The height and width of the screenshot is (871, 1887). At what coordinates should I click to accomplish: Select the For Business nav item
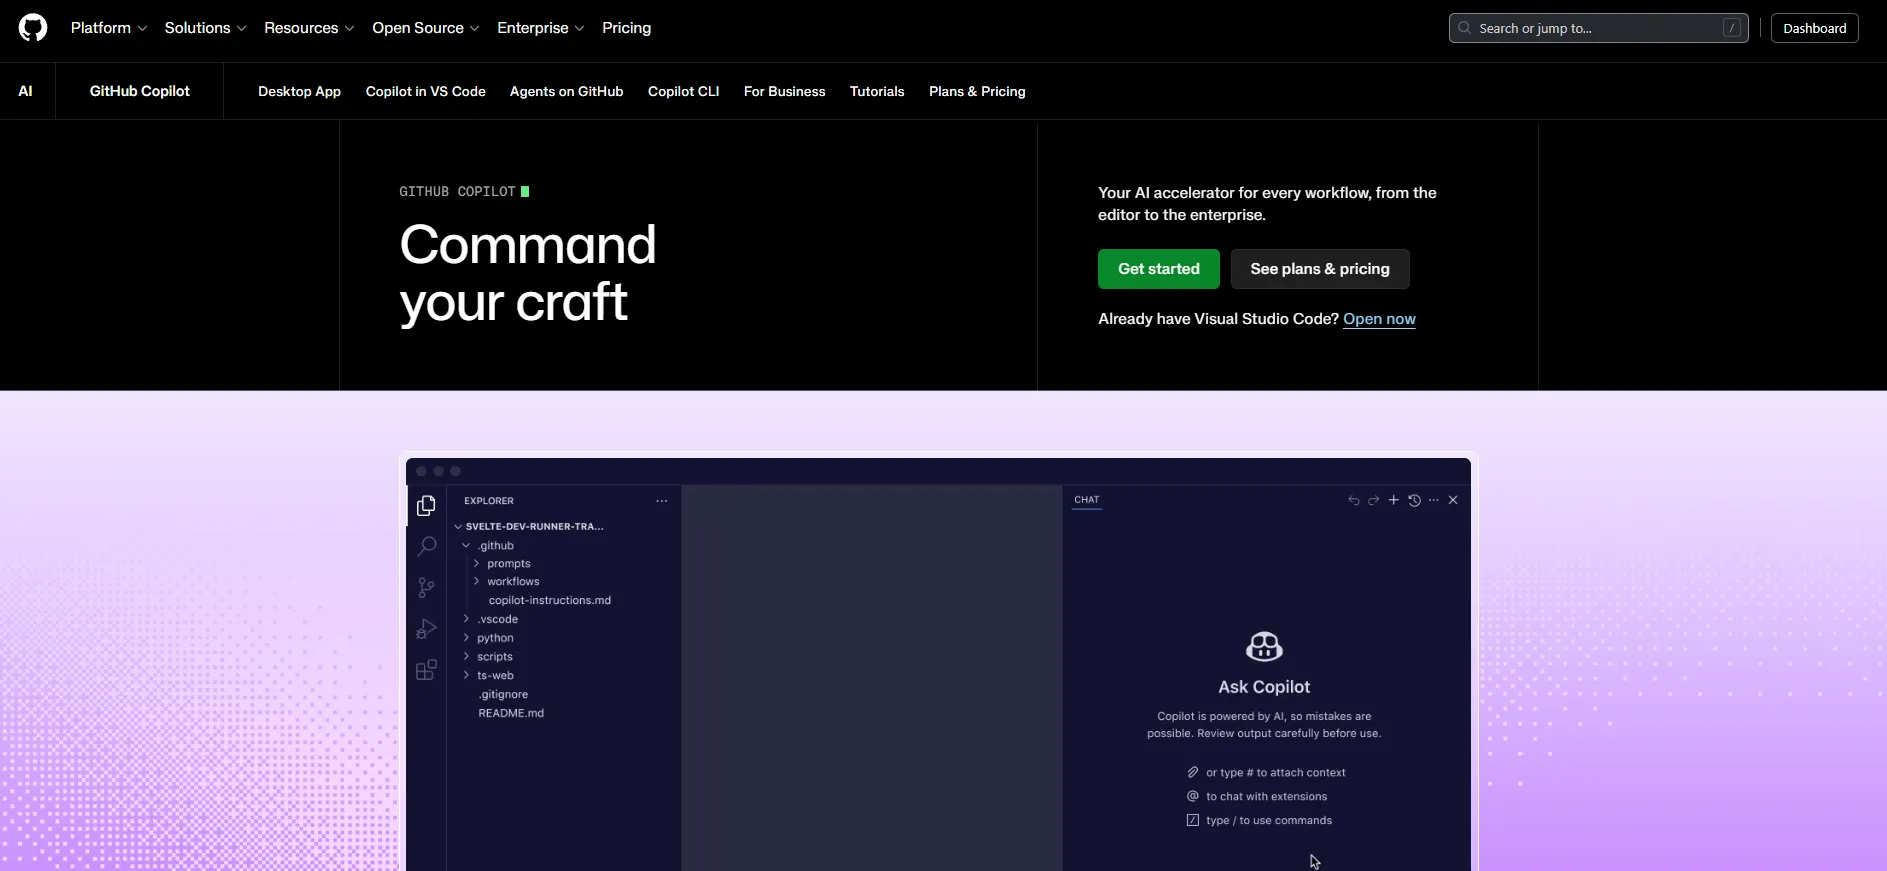point(785,91)
